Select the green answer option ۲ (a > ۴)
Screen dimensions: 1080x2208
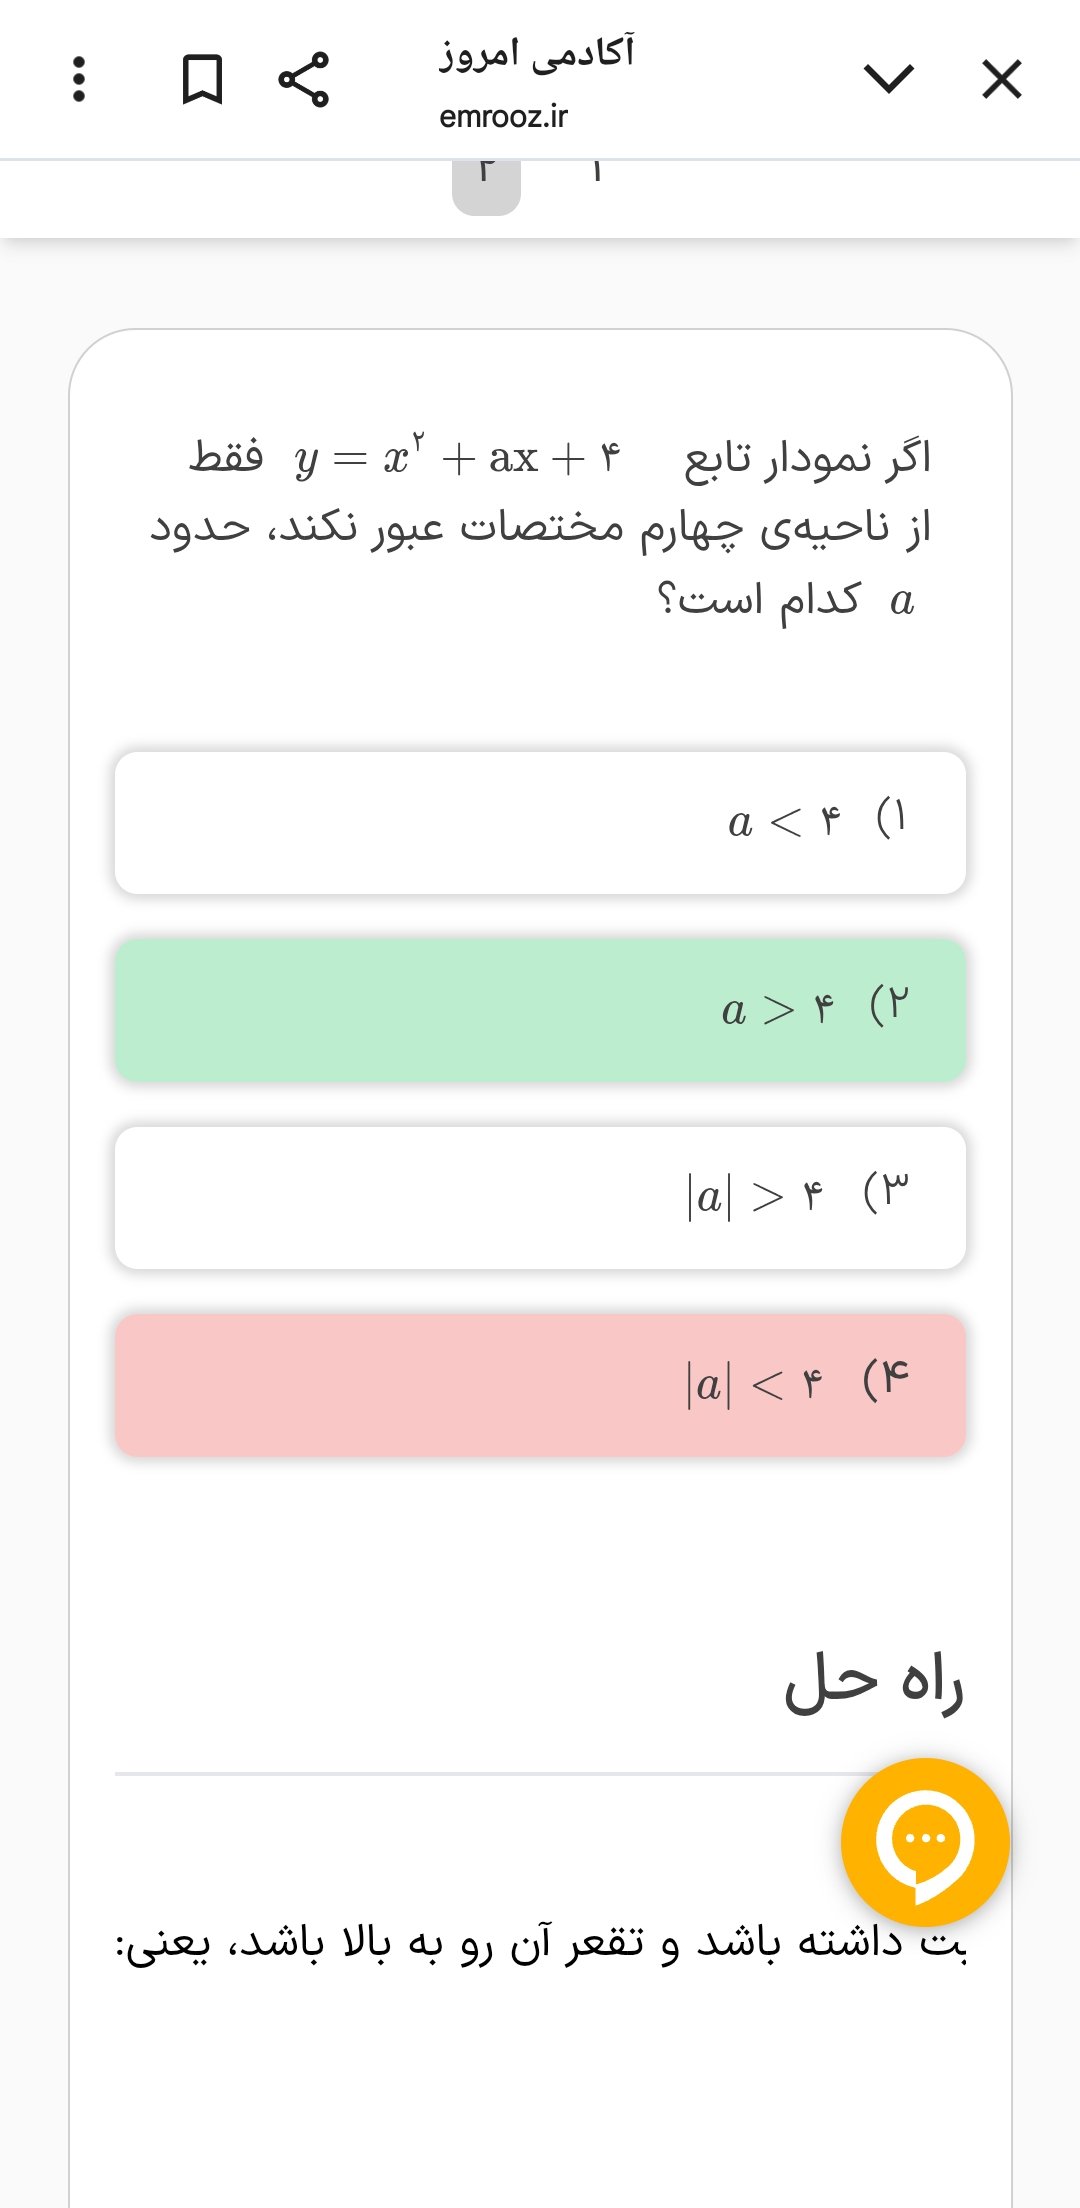coord(540,1010)
